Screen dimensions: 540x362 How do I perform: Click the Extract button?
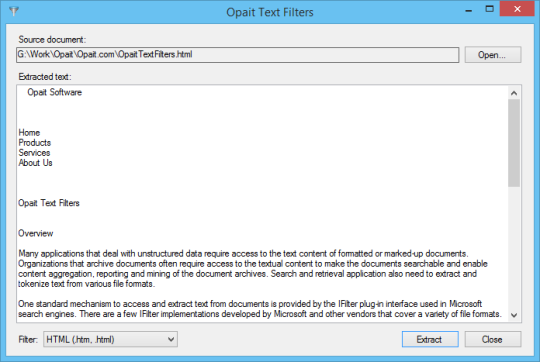tap(430, 339)
